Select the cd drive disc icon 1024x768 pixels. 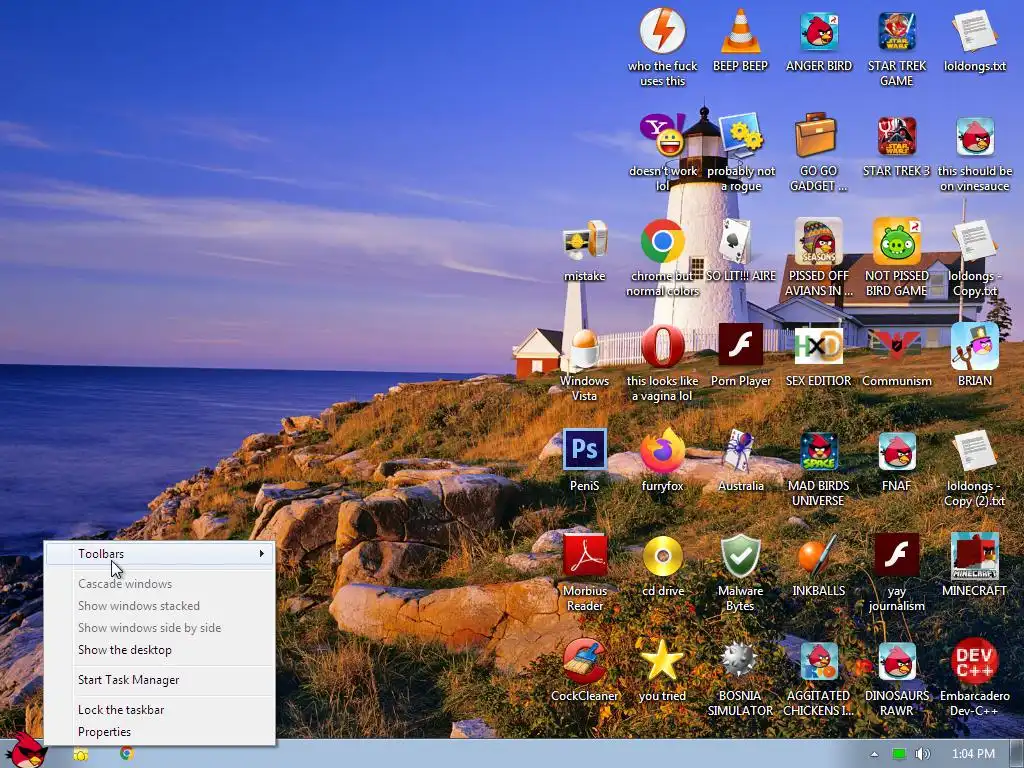point(662,556)
